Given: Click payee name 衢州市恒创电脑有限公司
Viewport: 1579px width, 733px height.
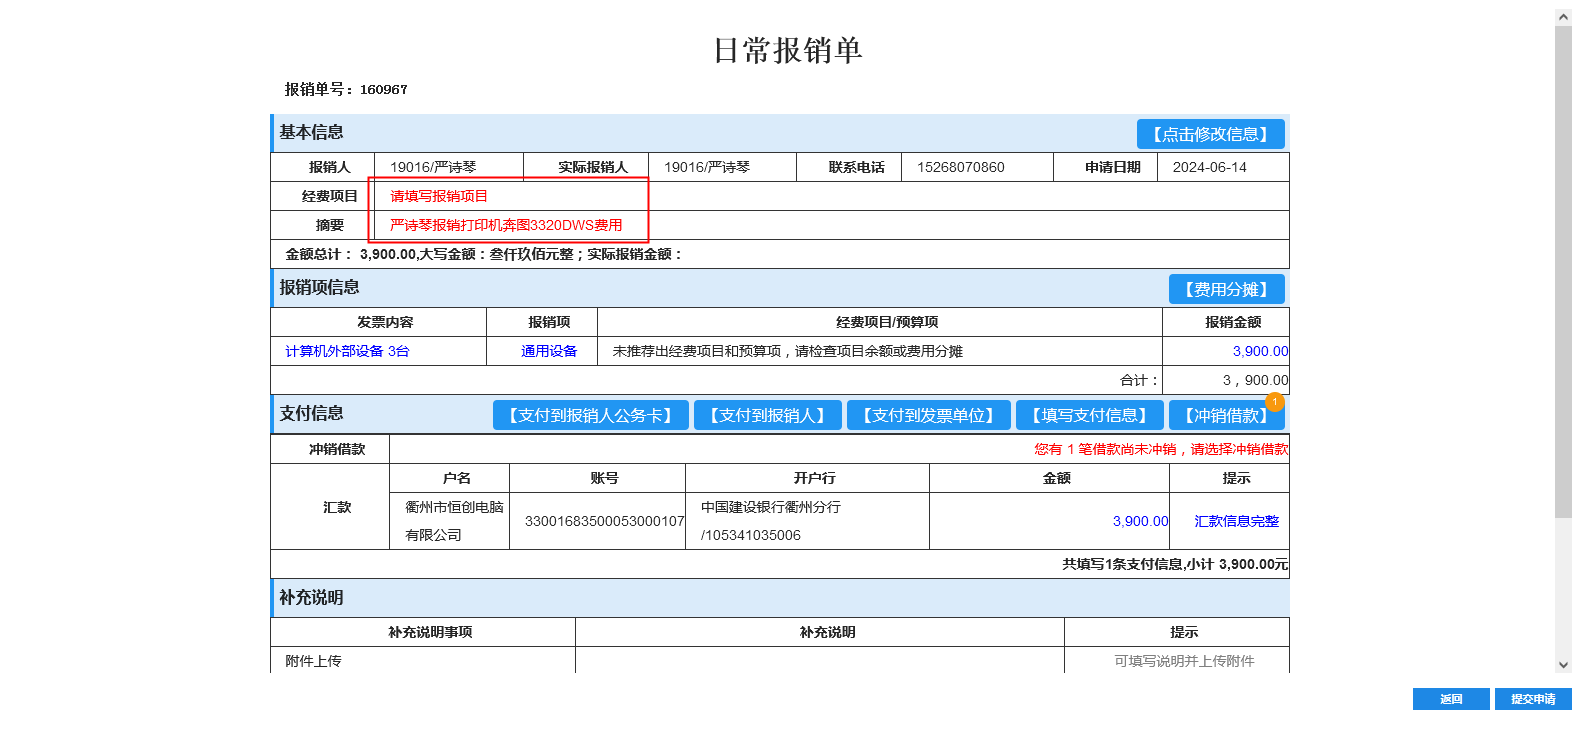Looking at the screenshot, I should pos(454,521).
